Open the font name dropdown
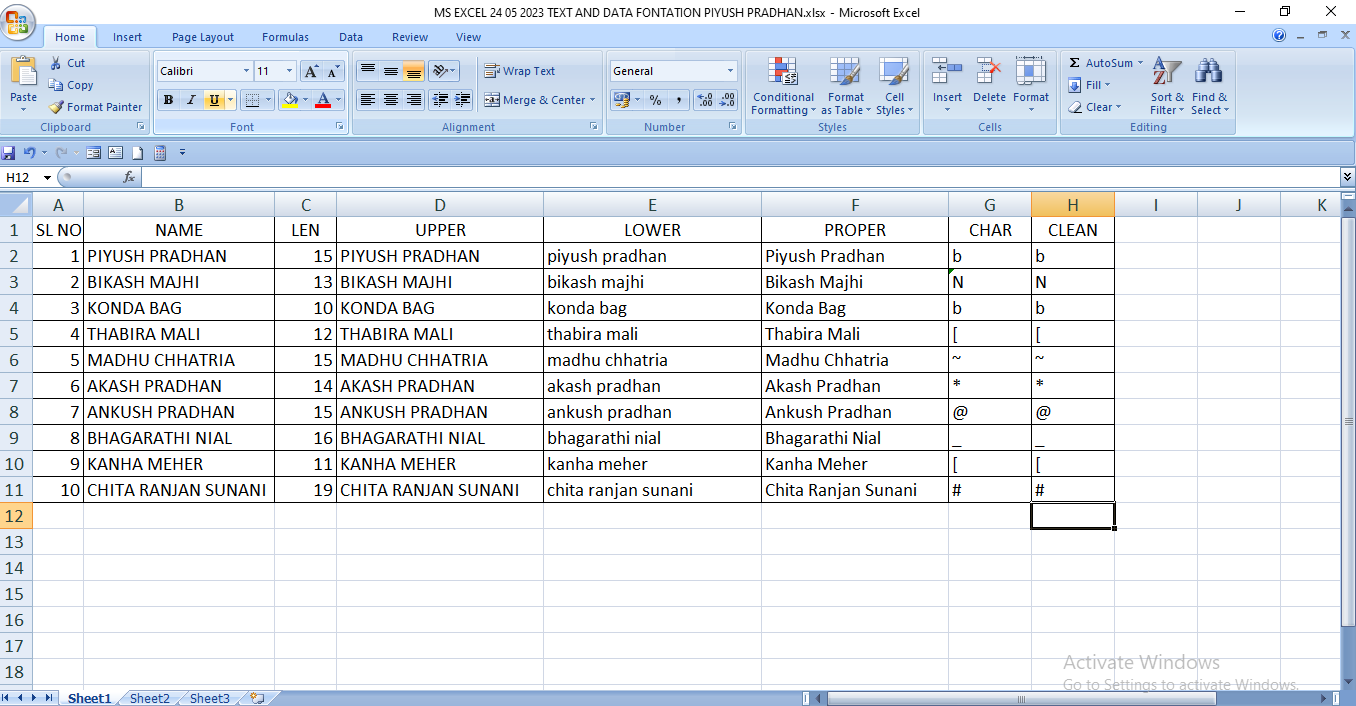 point(246,71)
